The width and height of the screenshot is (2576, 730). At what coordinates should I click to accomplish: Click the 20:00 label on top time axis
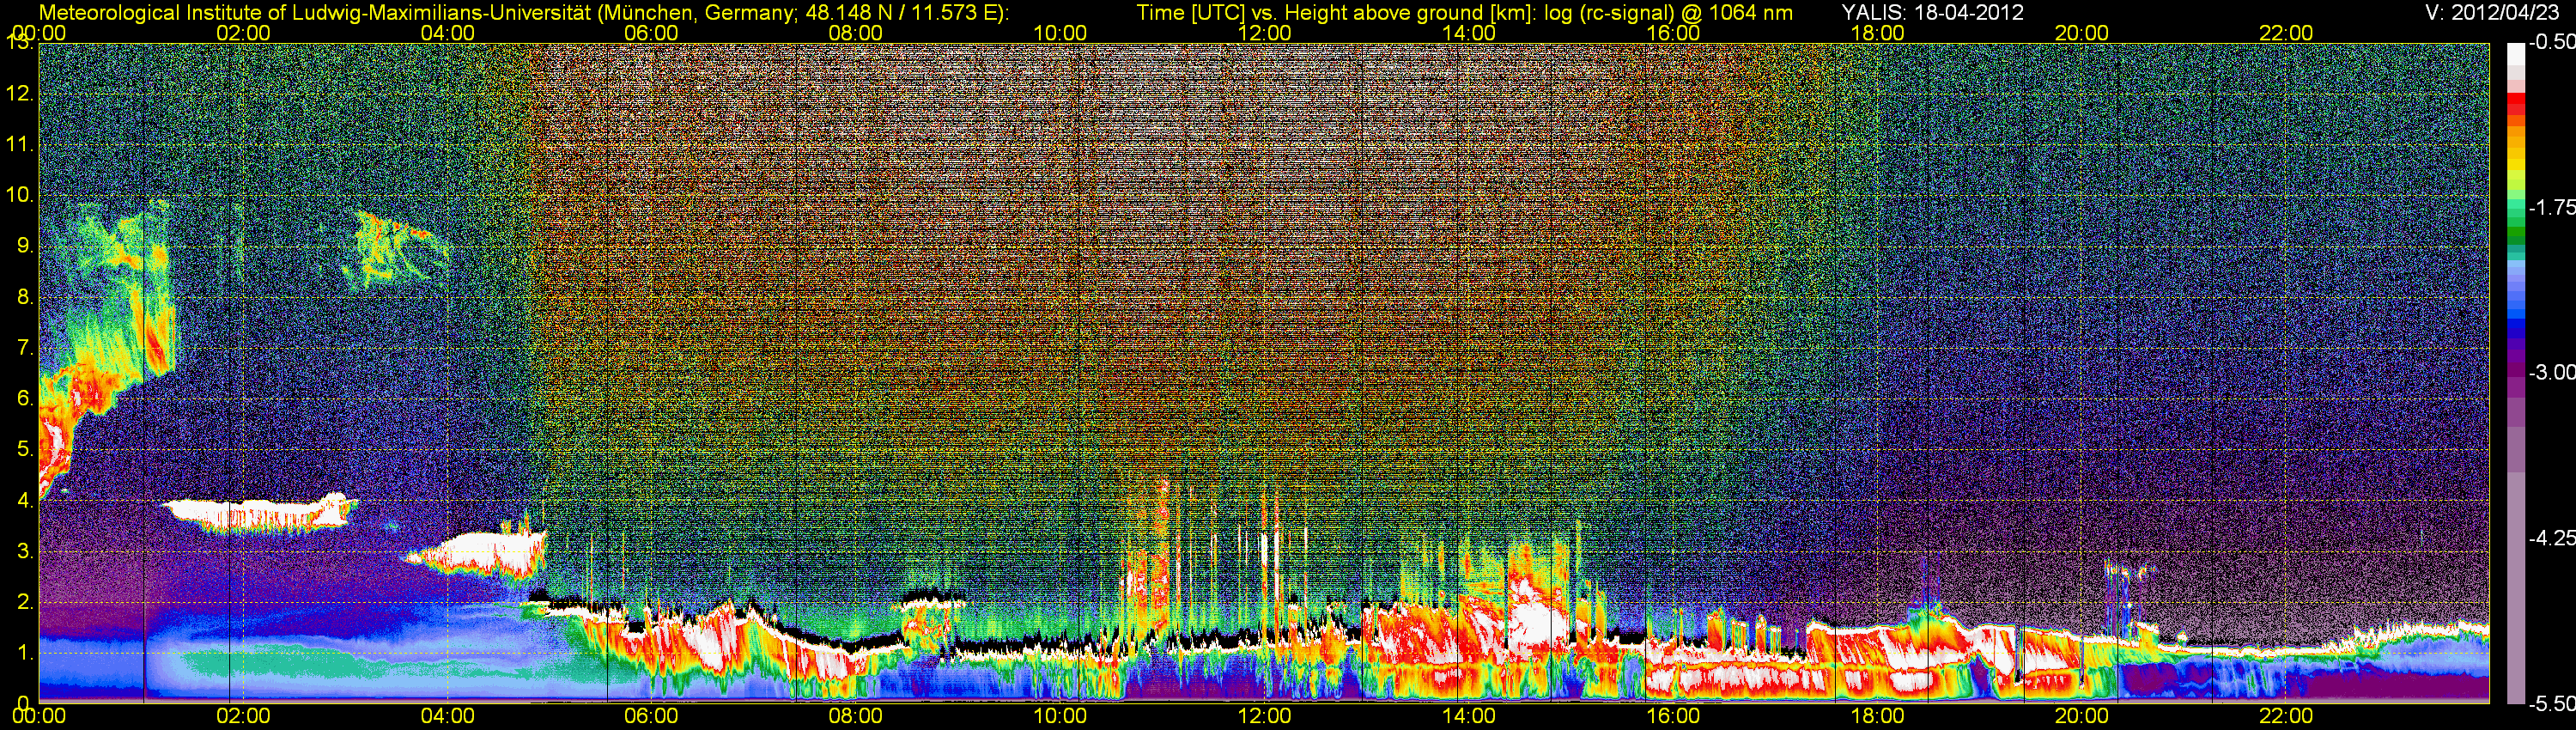tap(2082, 33)
